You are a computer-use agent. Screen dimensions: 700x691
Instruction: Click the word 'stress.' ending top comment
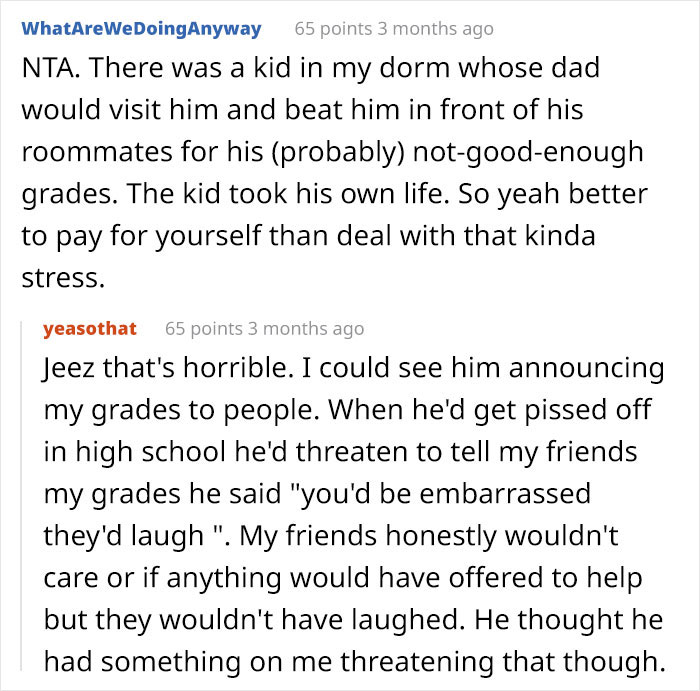click(x=62, y=278)
